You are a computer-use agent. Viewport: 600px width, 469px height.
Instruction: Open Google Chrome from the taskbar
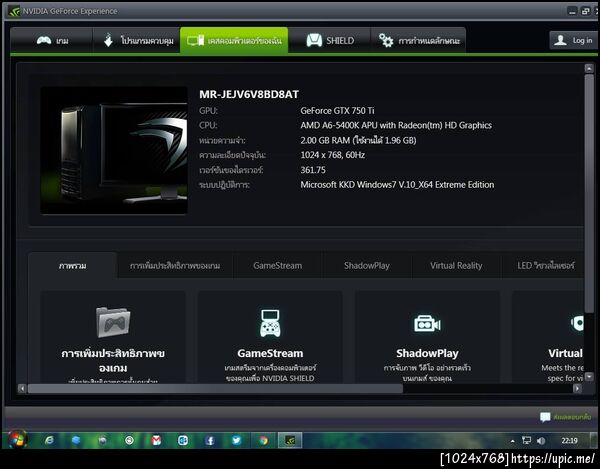263,440
